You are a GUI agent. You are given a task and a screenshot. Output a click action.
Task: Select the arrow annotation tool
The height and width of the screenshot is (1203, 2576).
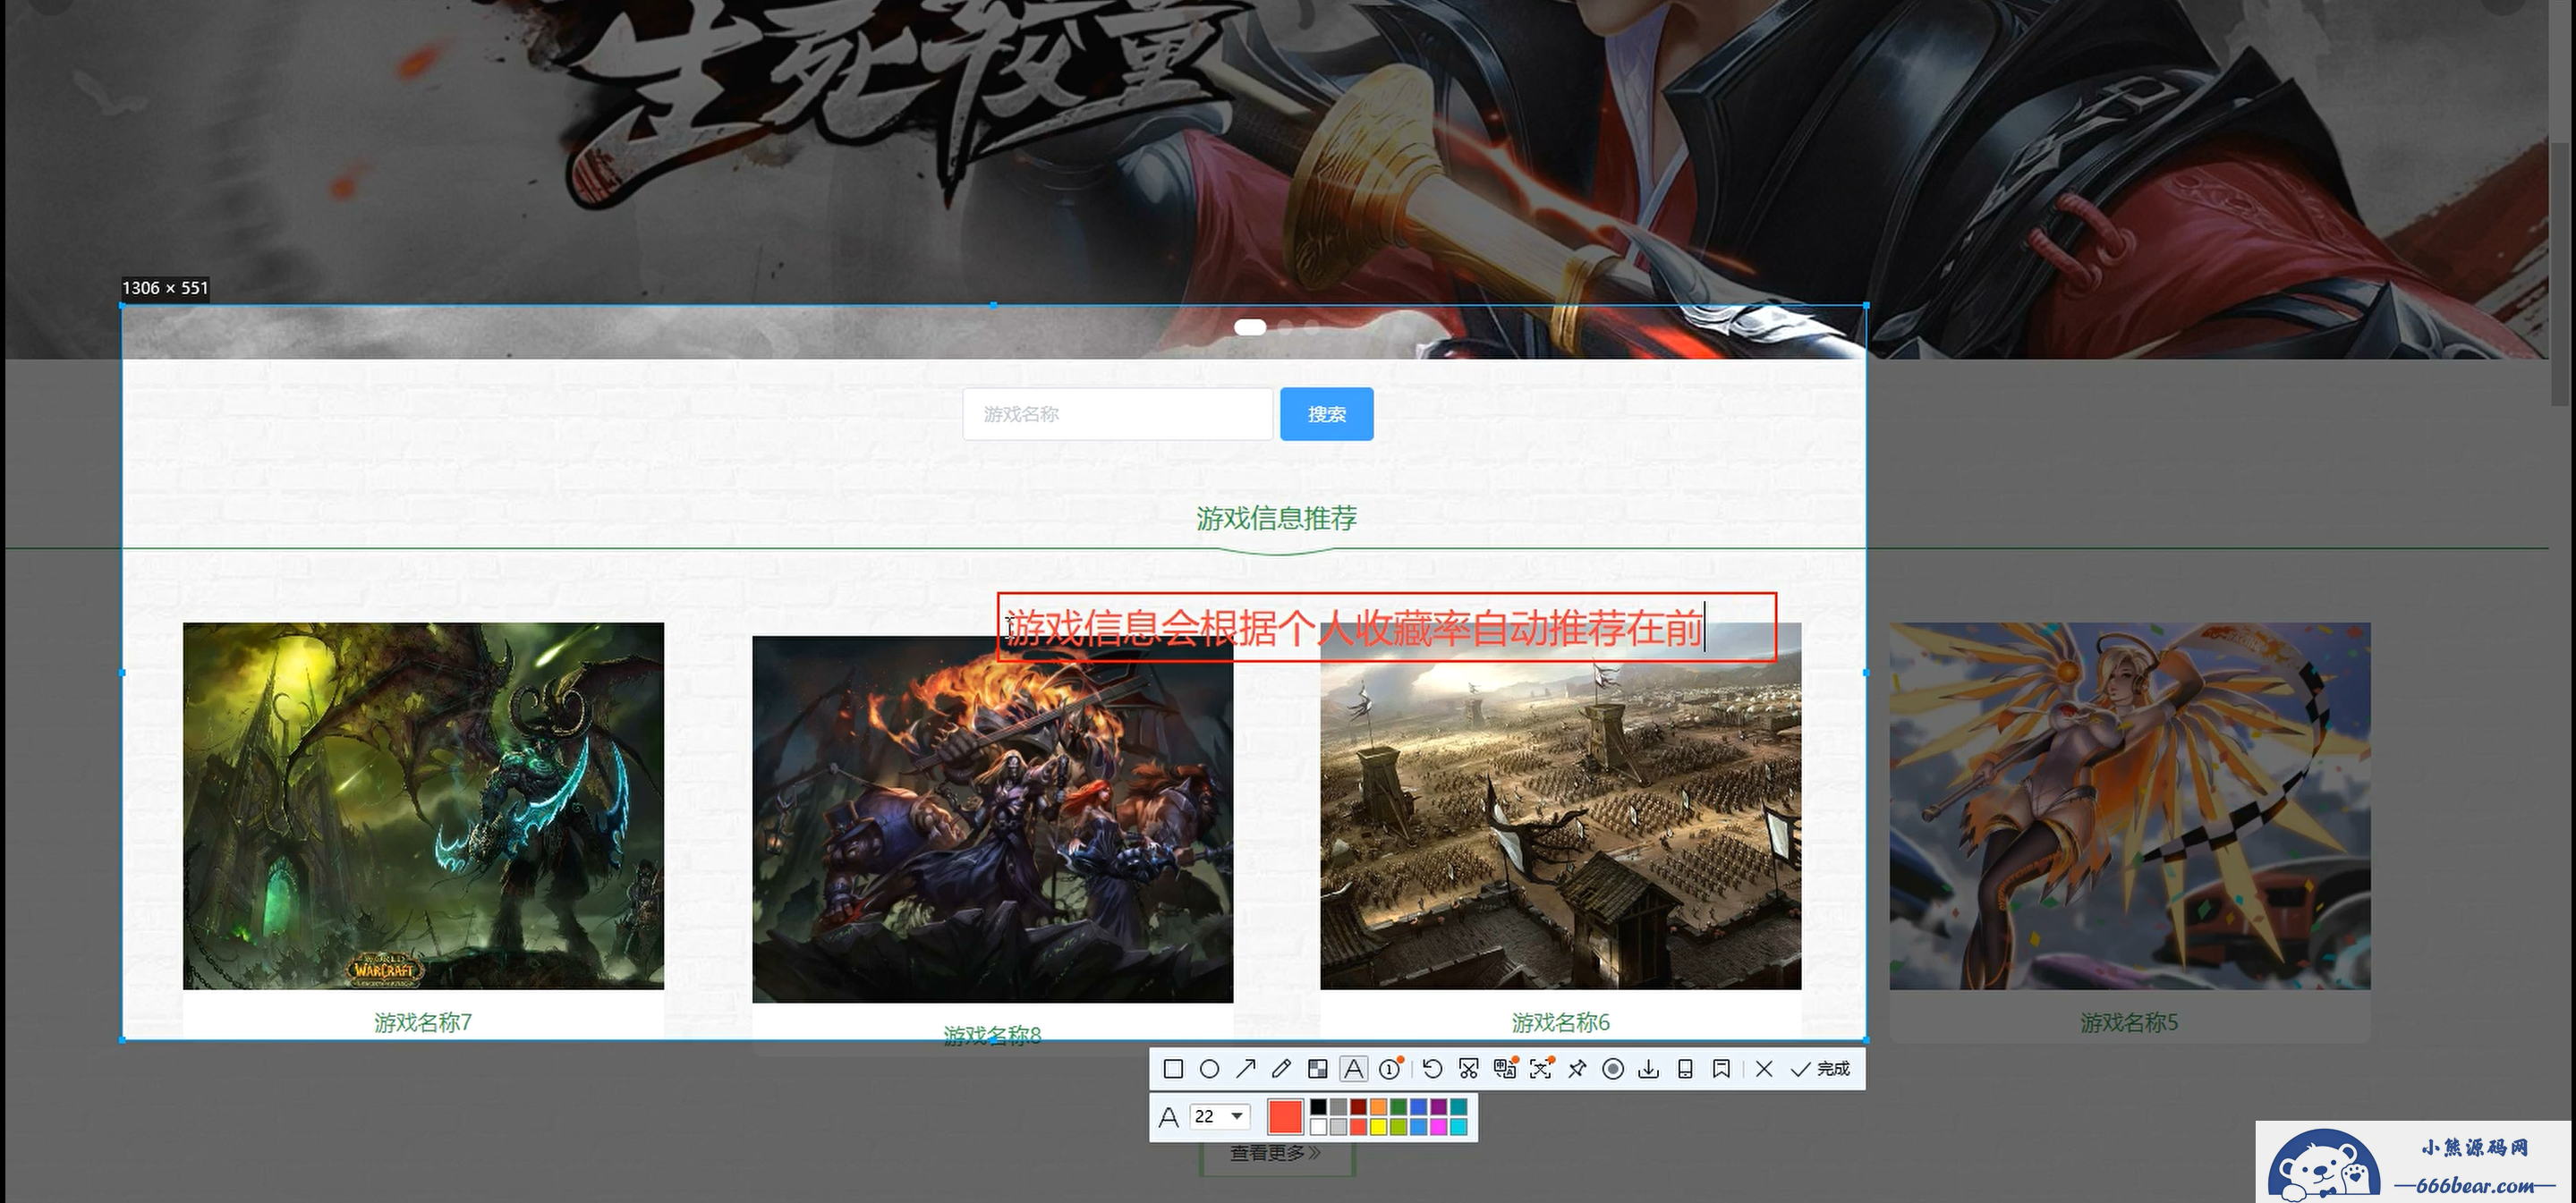click(x=1245, y=1069)
